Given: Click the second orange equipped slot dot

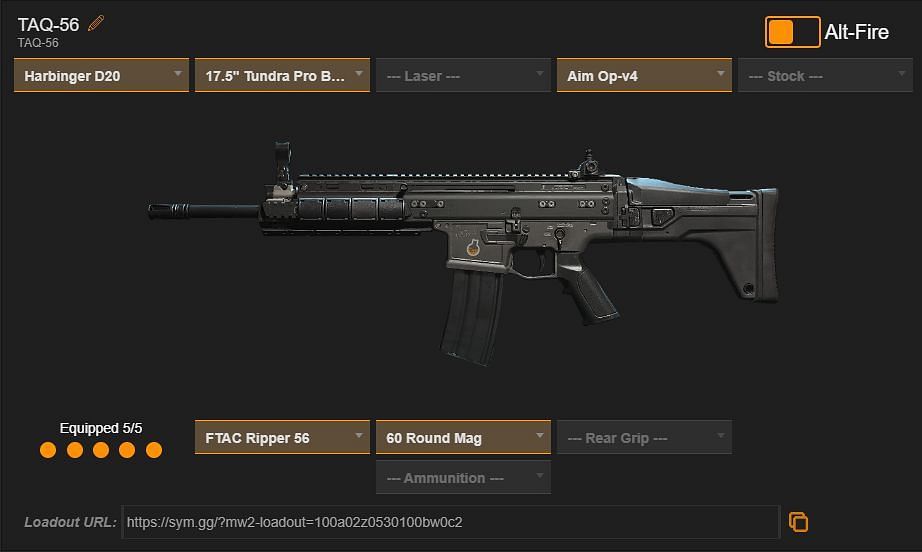Looking at the screenshot, I should [75, 450].
